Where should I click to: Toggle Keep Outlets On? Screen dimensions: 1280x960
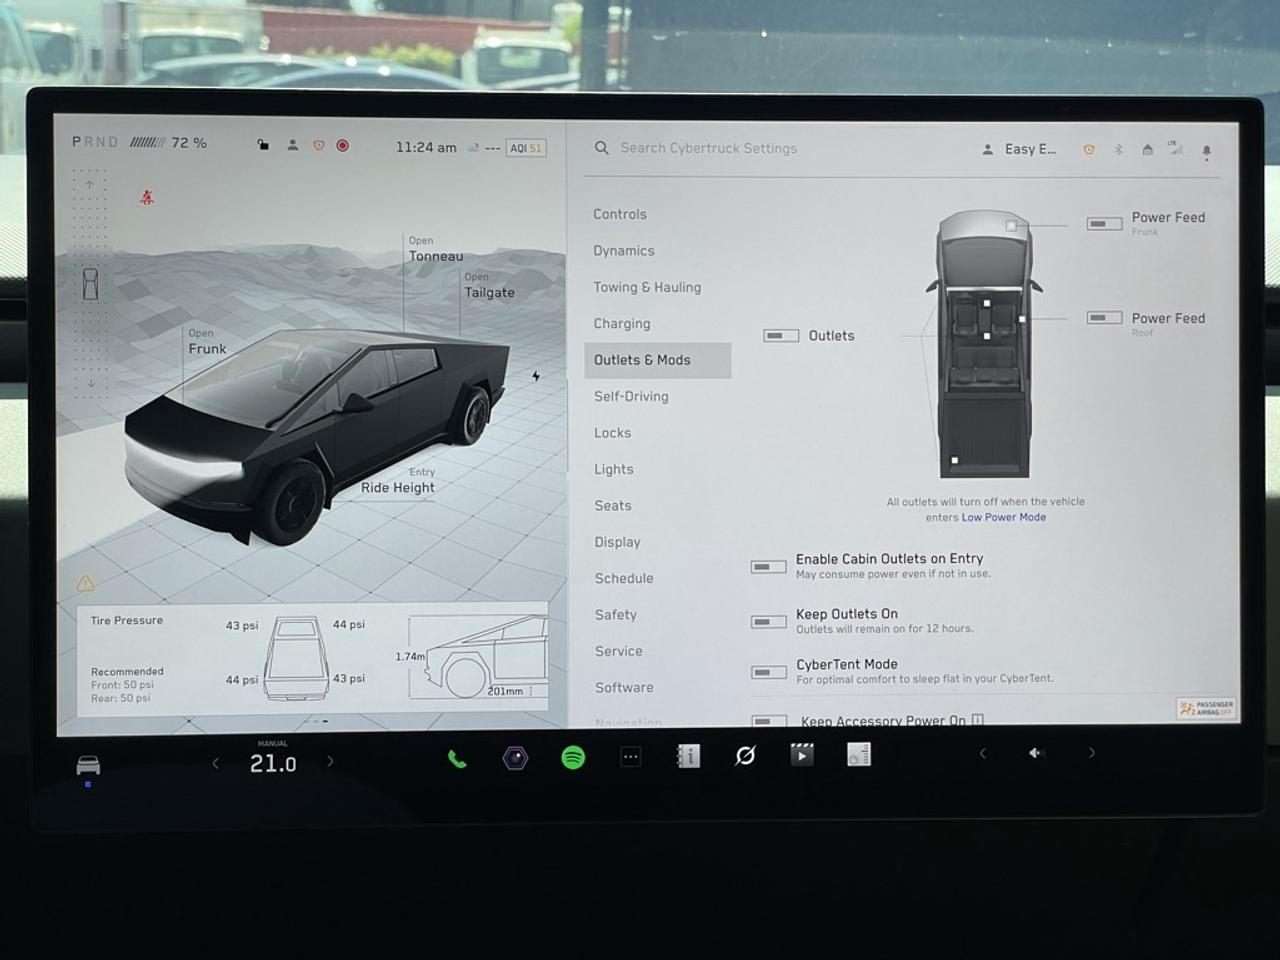pos(768,622)
